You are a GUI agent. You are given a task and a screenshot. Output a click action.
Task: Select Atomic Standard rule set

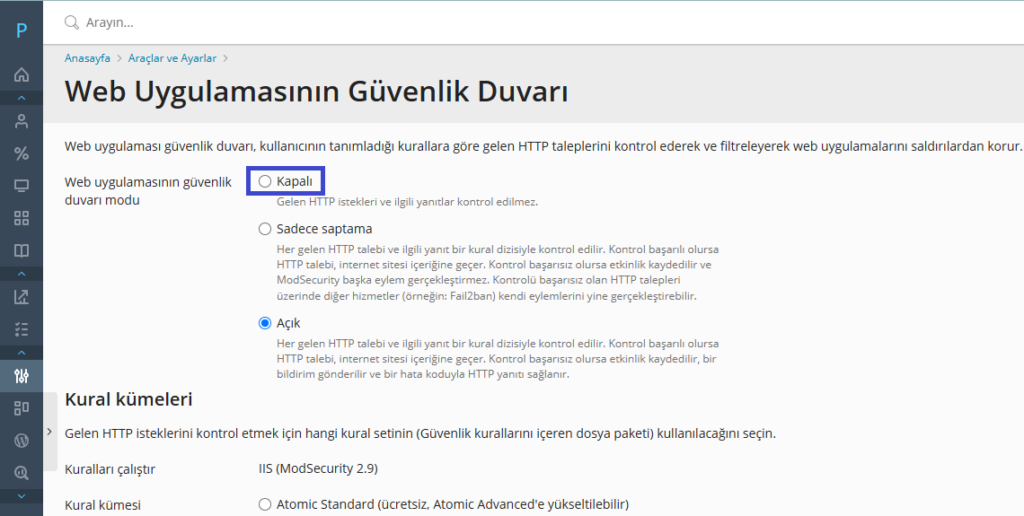click(265, 504)
